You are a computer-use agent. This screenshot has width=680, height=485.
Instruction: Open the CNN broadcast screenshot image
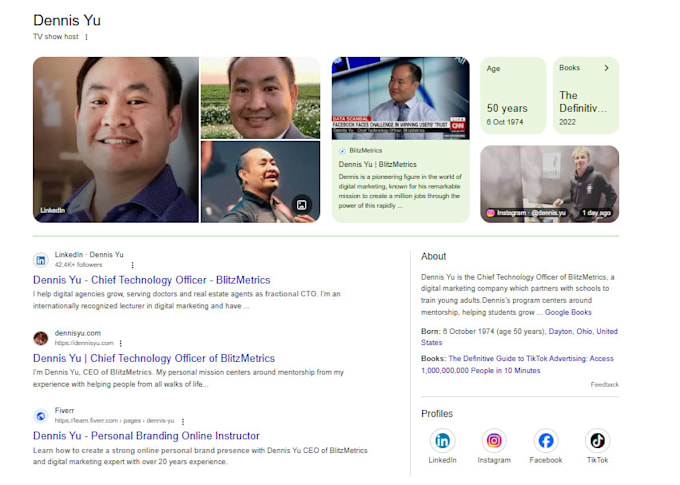[x=401, y=98]
